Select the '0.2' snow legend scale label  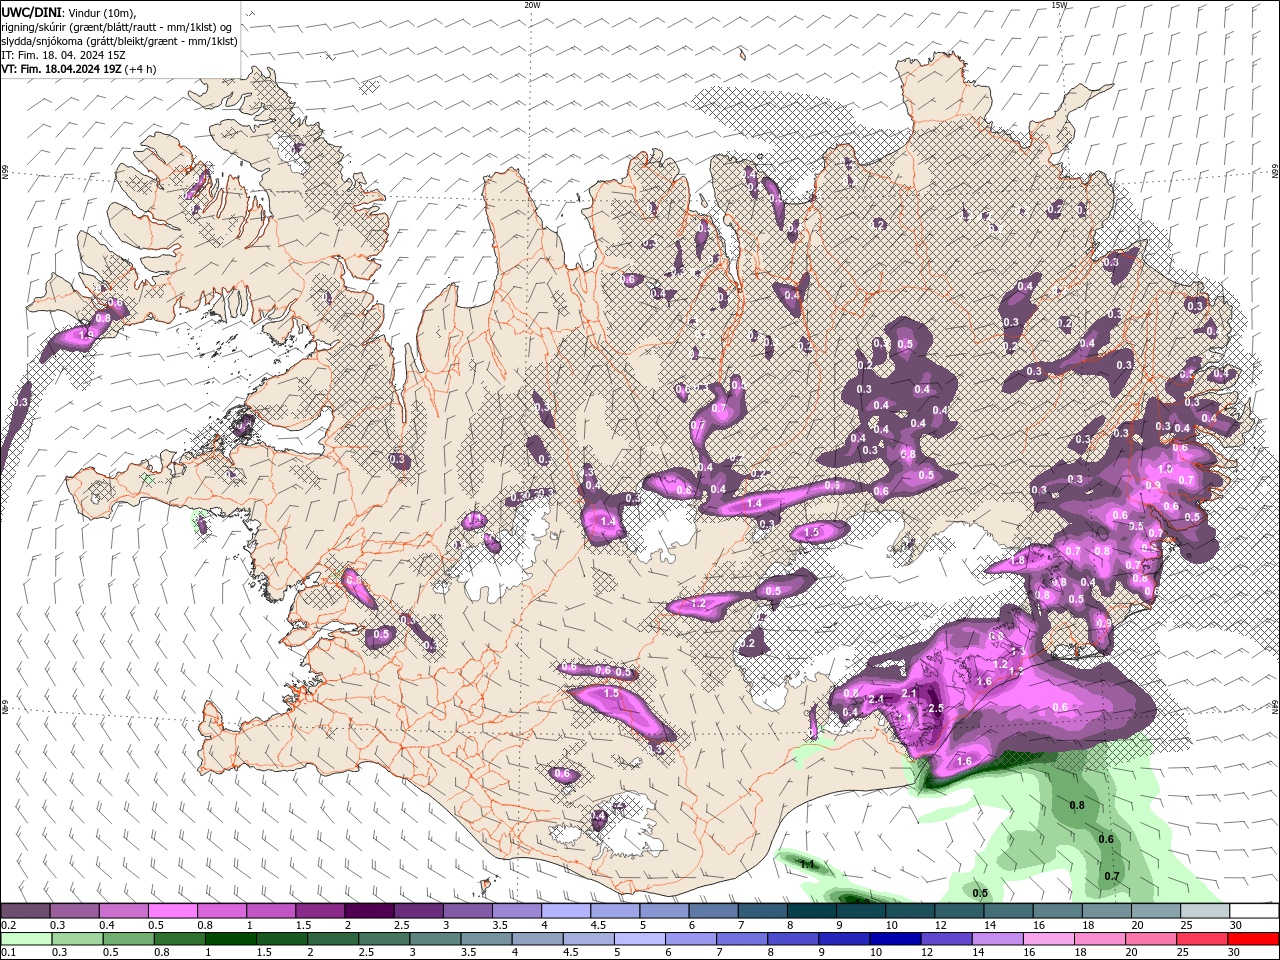(x=8, y=925)
